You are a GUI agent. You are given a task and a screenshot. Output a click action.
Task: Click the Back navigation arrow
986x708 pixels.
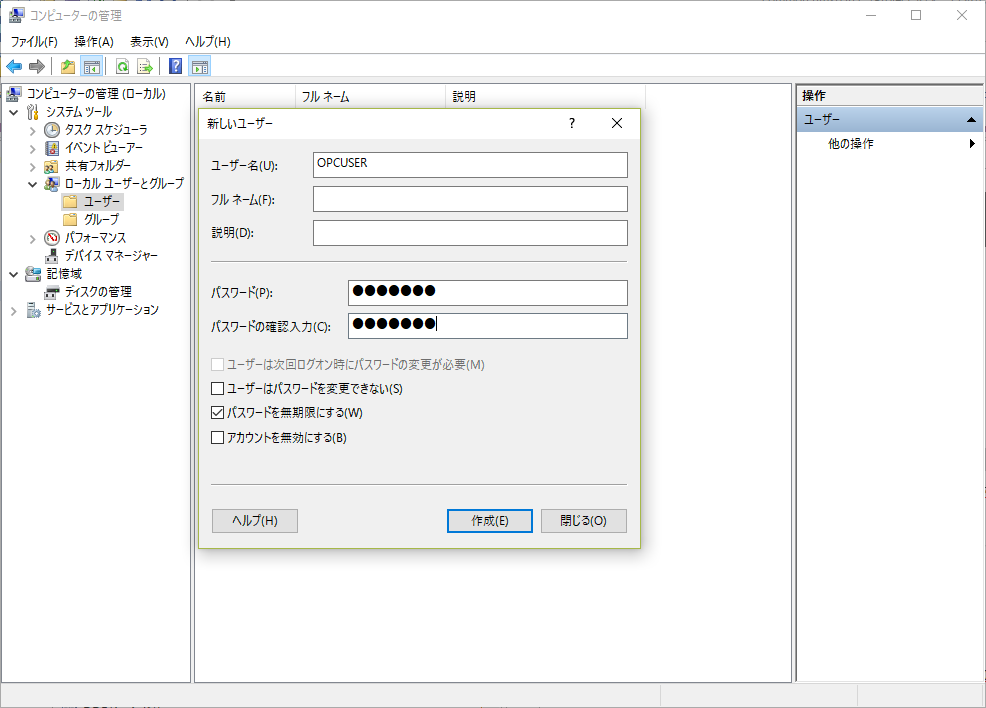(x=13, y=66)
